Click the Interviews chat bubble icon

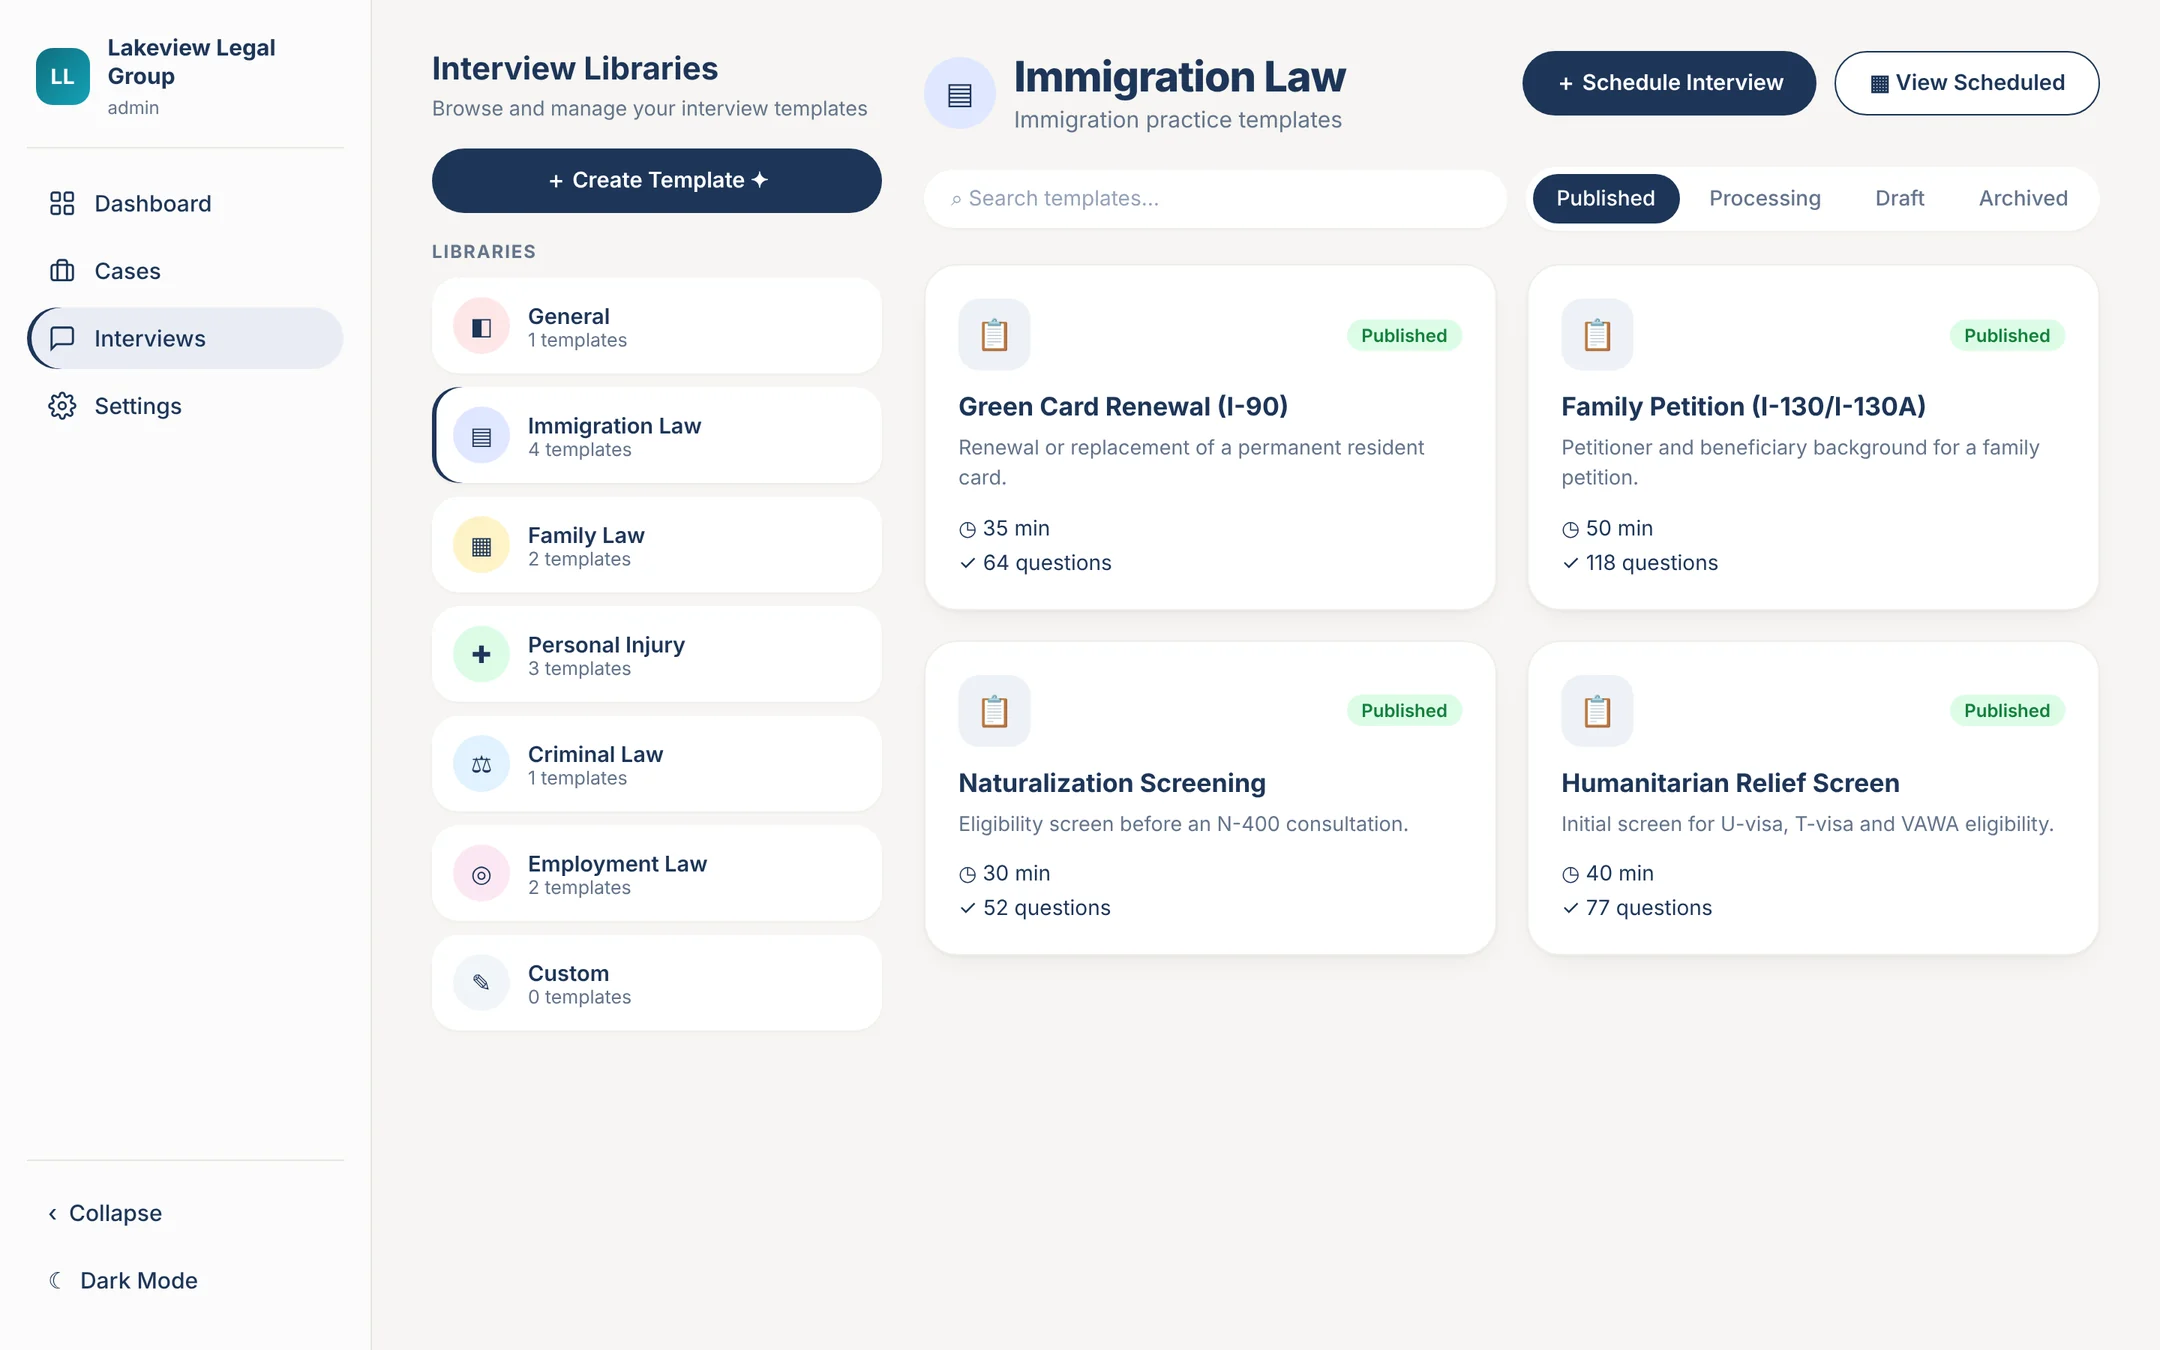tap(62, 338)
